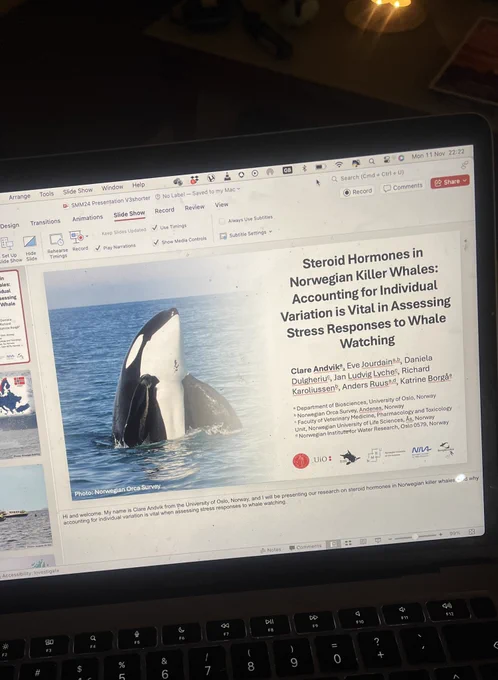This screenshot has height=680, width=498.
Task: Select the first slide thumbnail
Action: 14,317
